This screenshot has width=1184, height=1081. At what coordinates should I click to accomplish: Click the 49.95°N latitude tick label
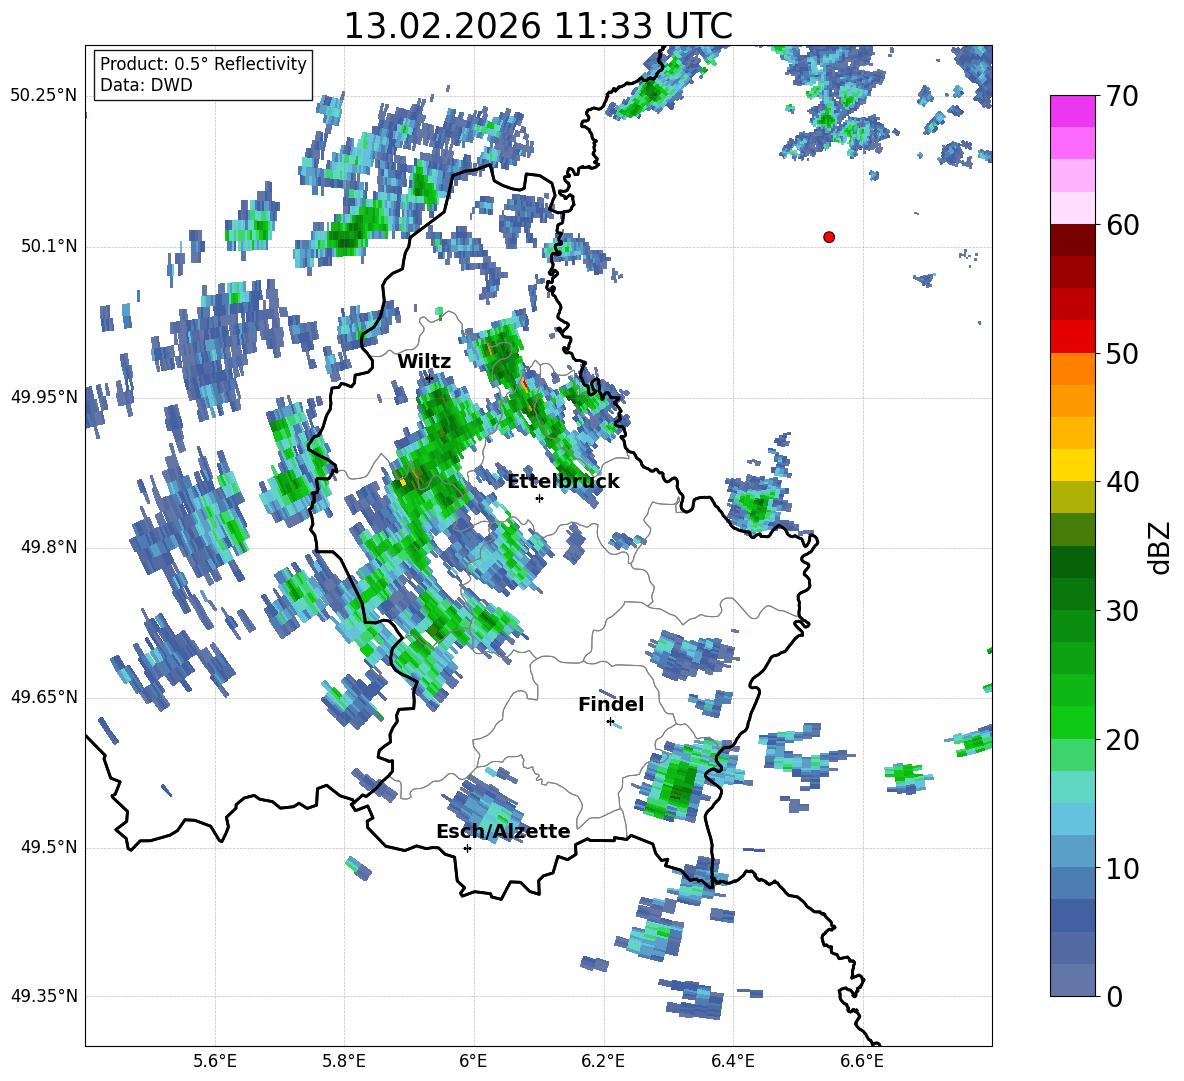click(43, 396)
